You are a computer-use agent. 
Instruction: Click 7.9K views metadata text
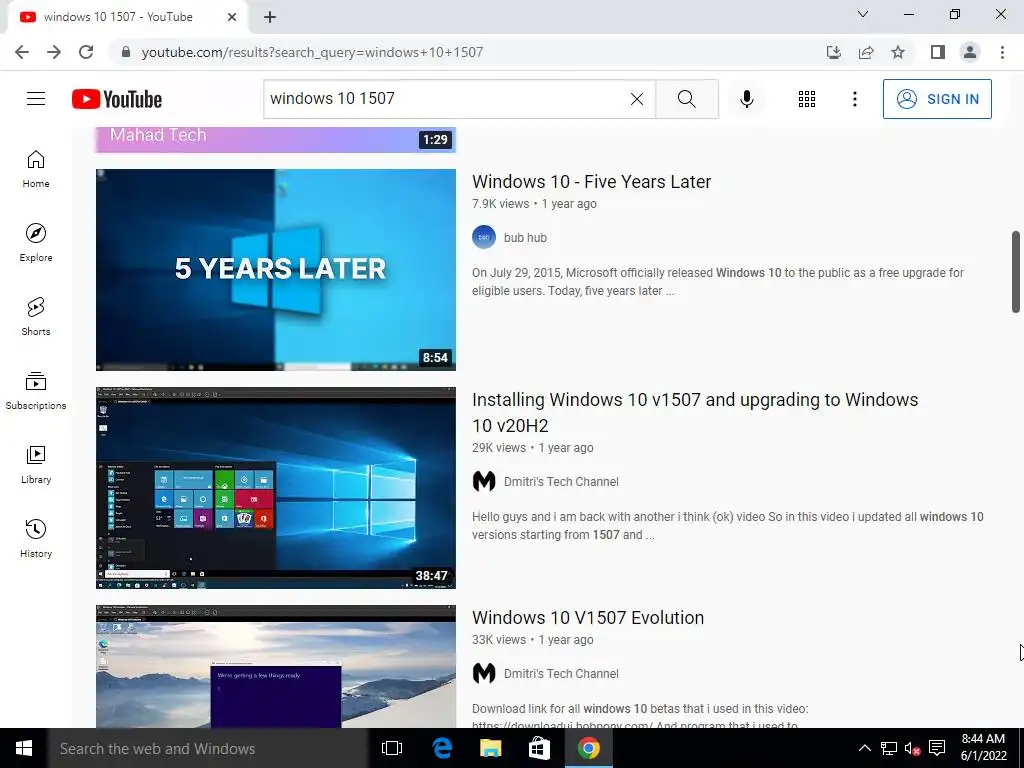pos(500,204)
